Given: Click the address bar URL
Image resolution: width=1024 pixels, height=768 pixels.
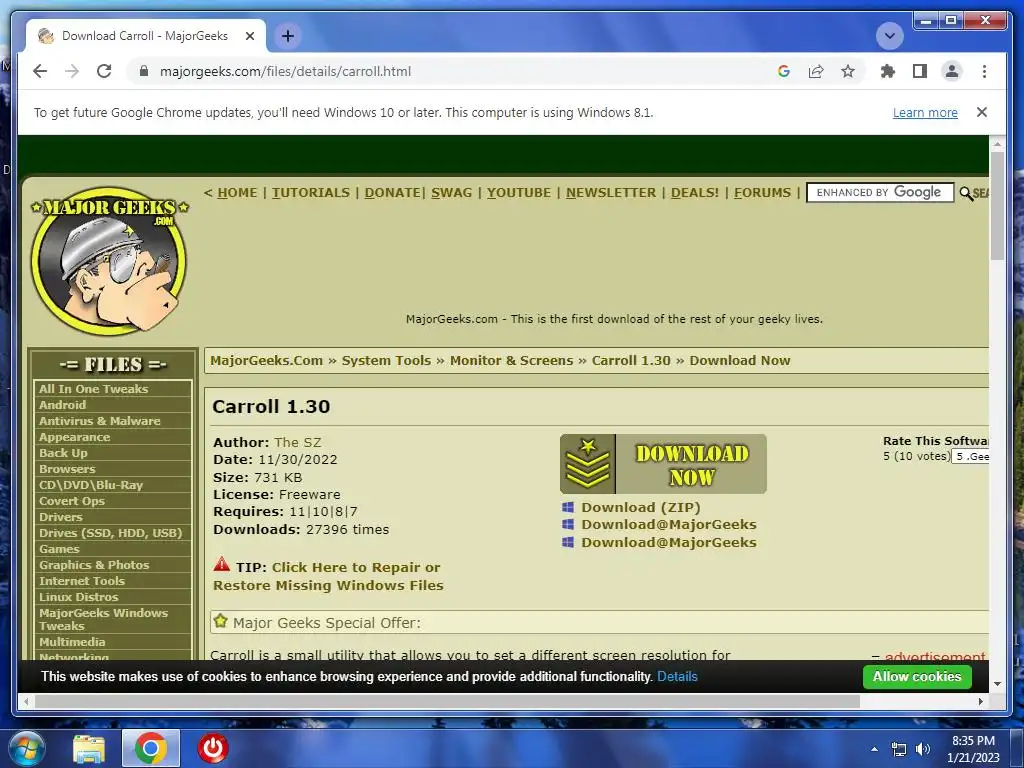Looking at the screenshot, I should [285, 71].
